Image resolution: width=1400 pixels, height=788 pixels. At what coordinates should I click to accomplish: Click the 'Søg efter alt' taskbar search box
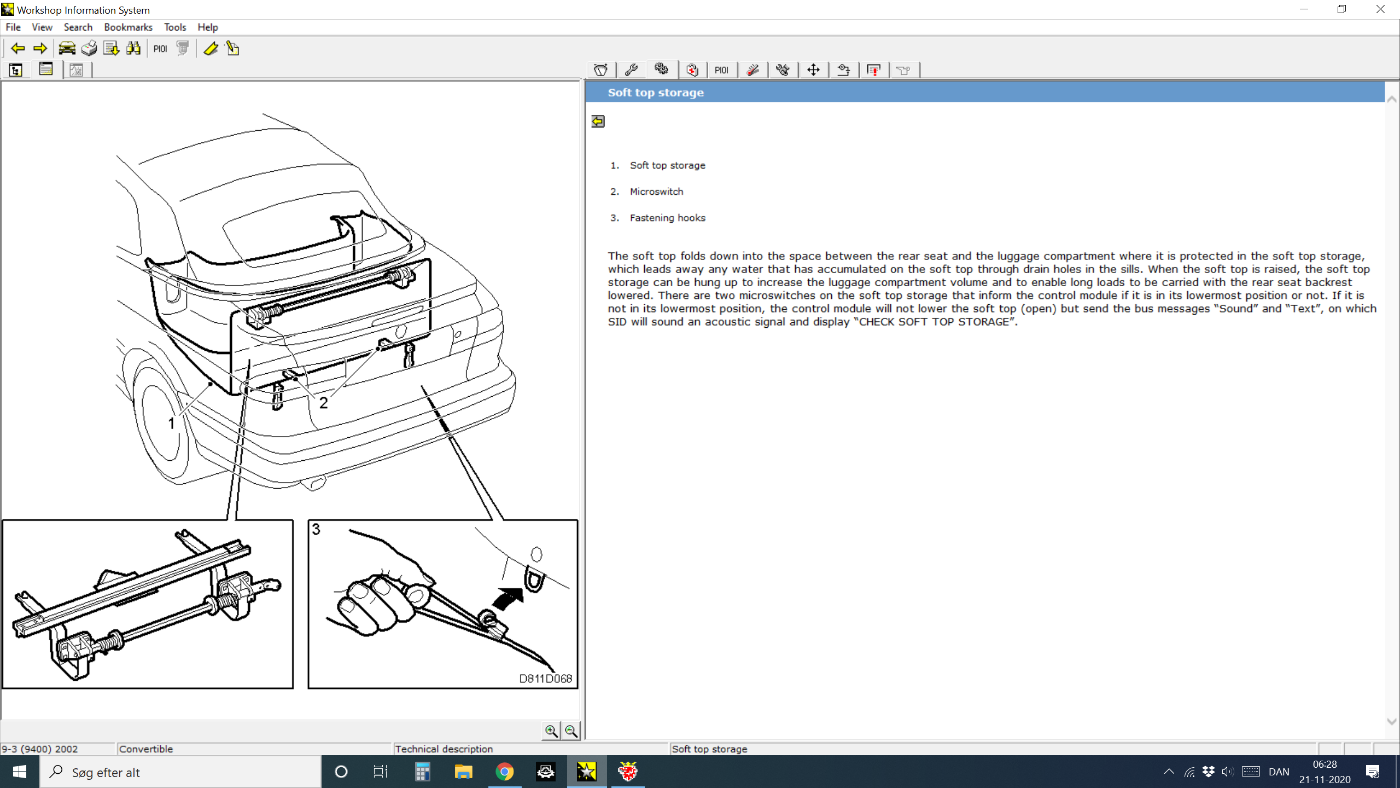tap(180, 772)
